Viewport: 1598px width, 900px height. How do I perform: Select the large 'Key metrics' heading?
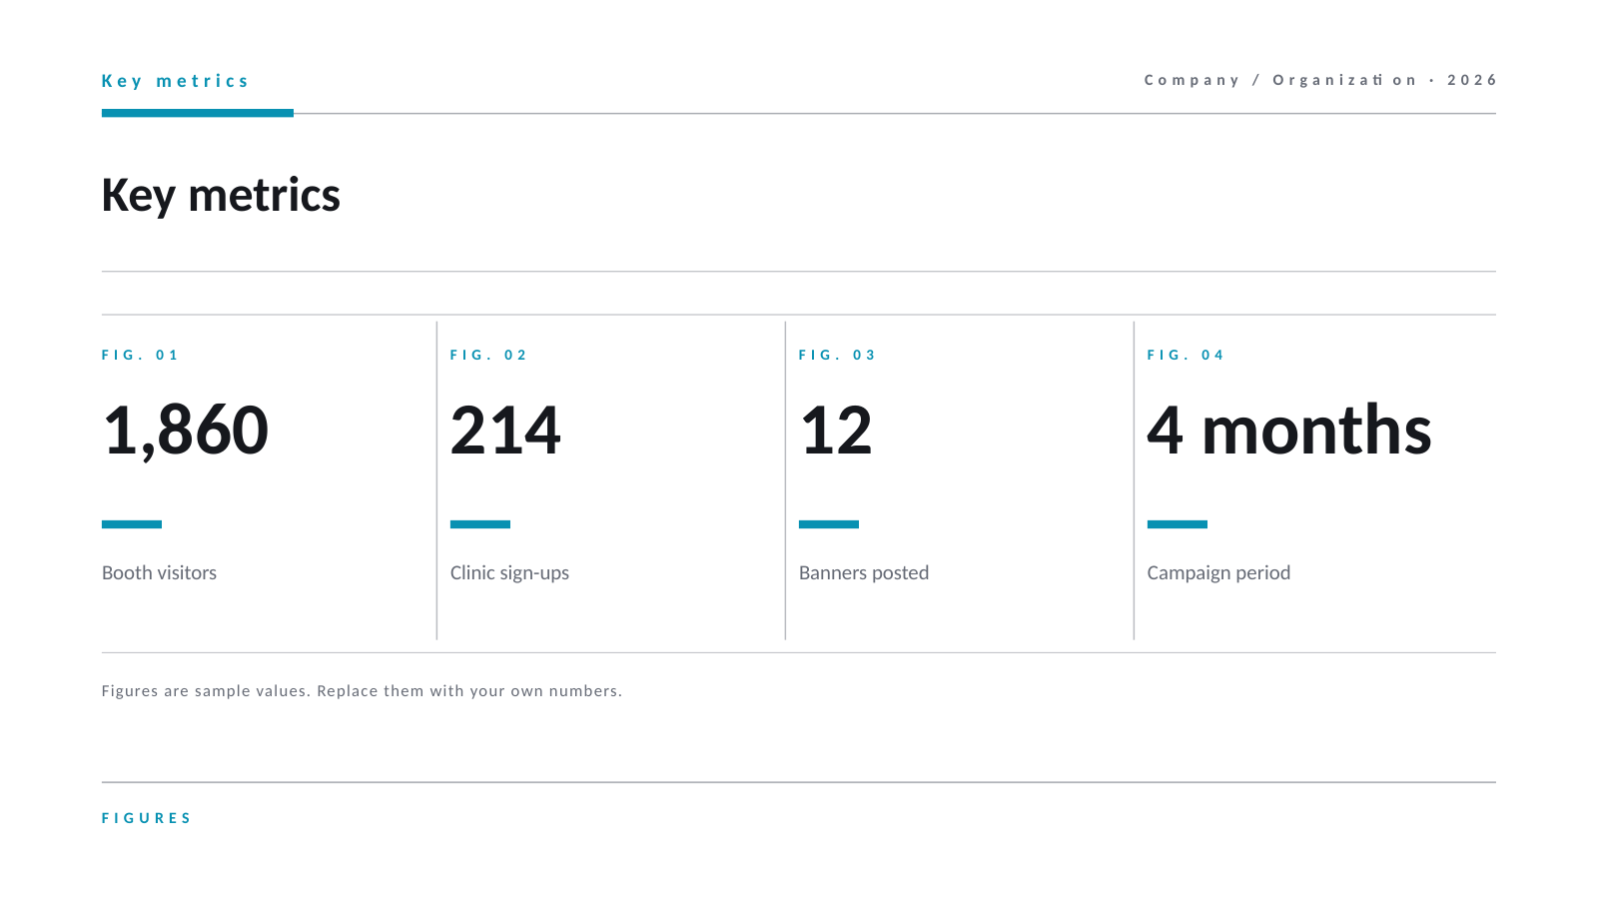[x=221, y=195]
